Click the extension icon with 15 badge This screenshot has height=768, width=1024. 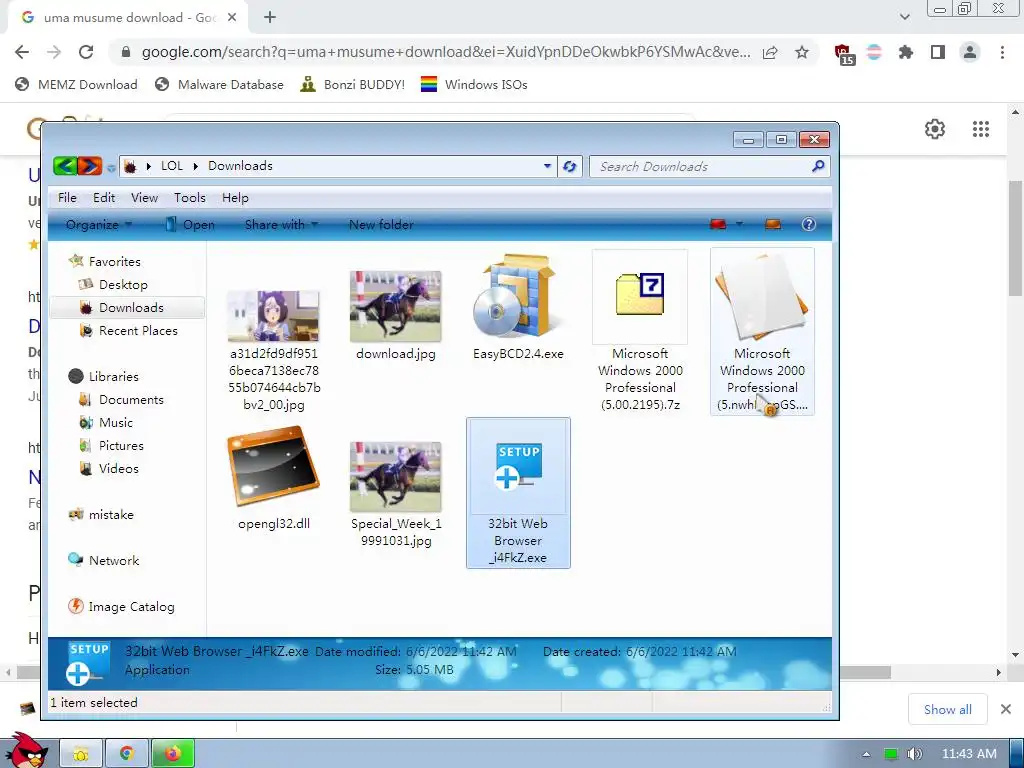[843, 54]
